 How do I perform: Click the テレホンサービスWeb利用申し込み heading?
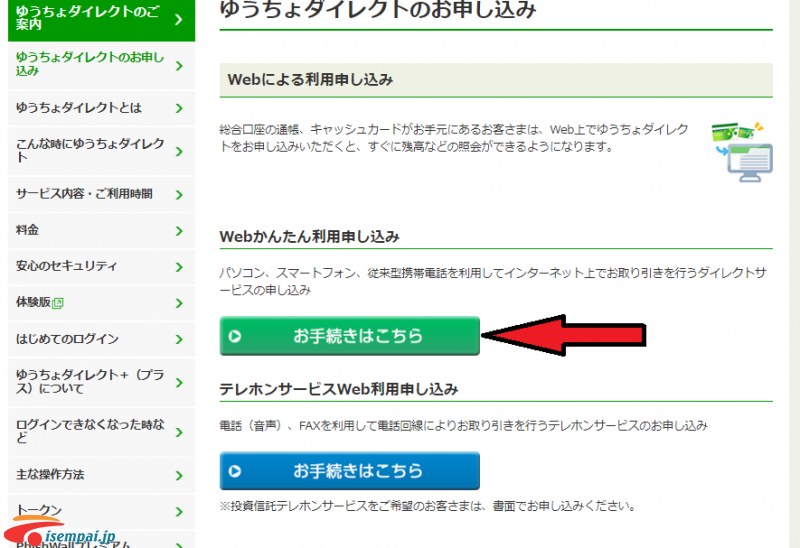(339, 389)
